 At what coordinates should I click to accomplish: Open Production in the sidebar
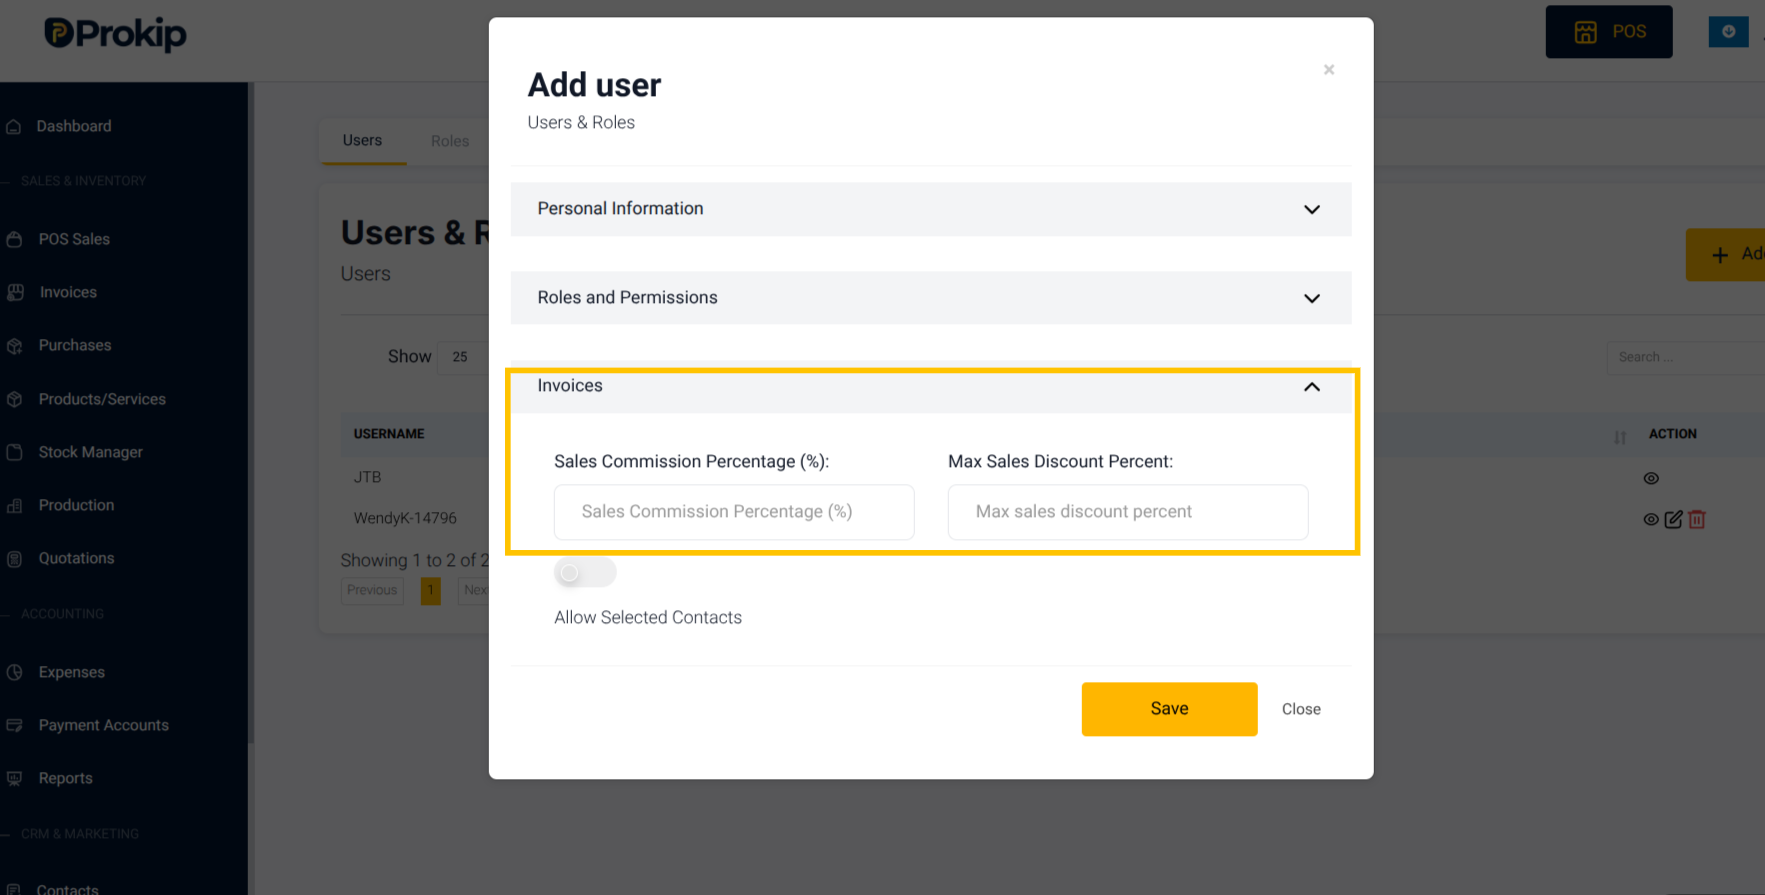pos(76,505)
